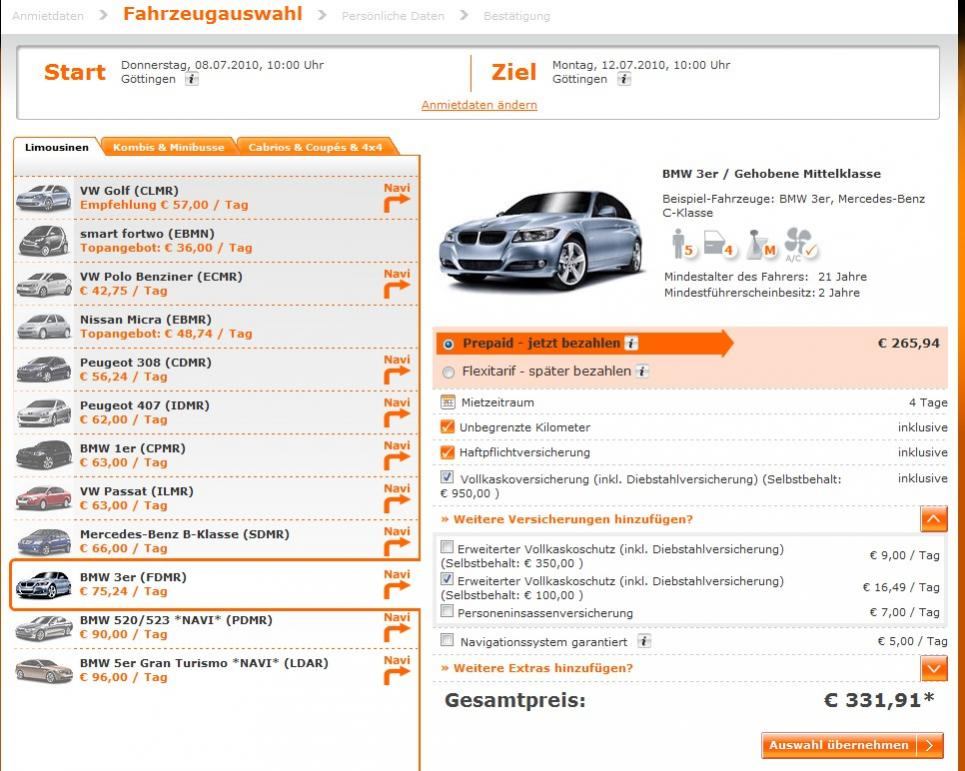Switch to the Kombis & Minibusse tab
The width and height of the screenshot is (965, 771).
tap(169, 147)
